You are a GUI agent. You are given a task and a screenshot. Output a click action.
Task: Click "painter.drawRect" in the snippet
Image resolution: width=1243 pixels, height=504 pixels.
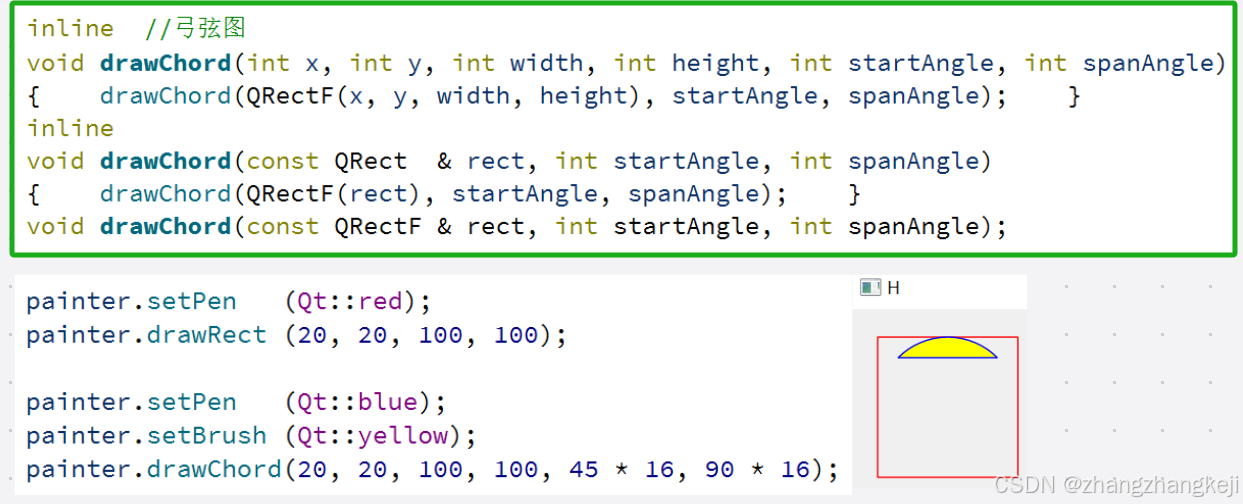tap(147, 335)
